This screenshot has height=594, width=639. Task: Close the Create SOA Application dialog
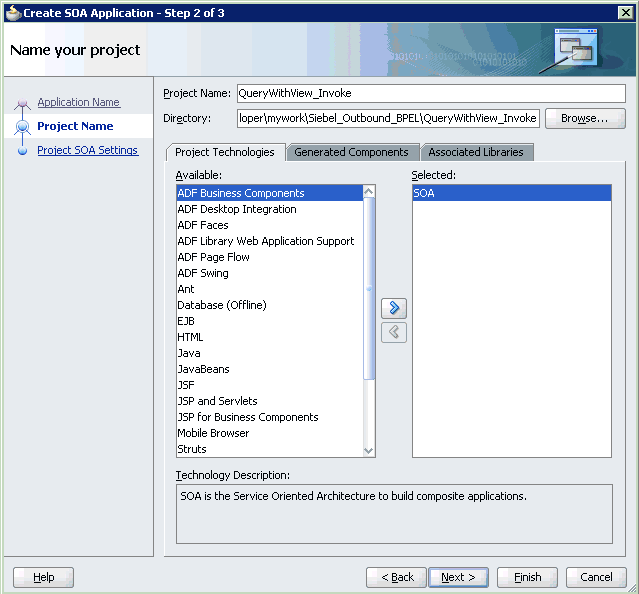[x=625, y=13]
